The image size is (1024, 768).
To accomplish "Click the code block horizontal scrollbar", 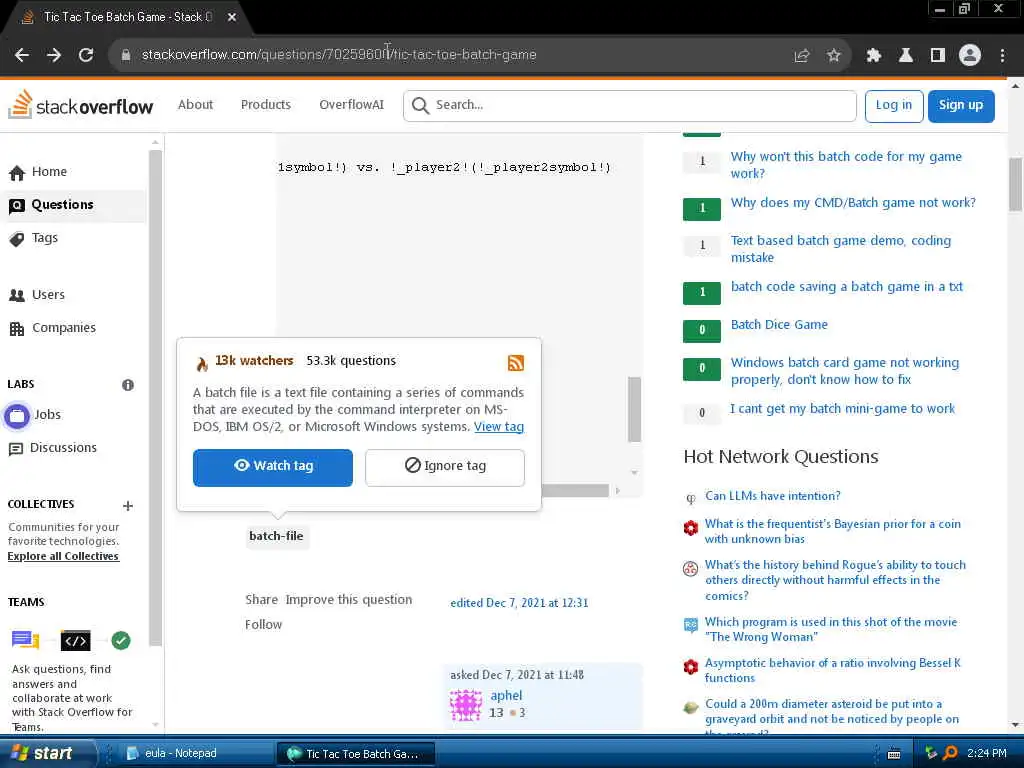I will coord(575,490).
